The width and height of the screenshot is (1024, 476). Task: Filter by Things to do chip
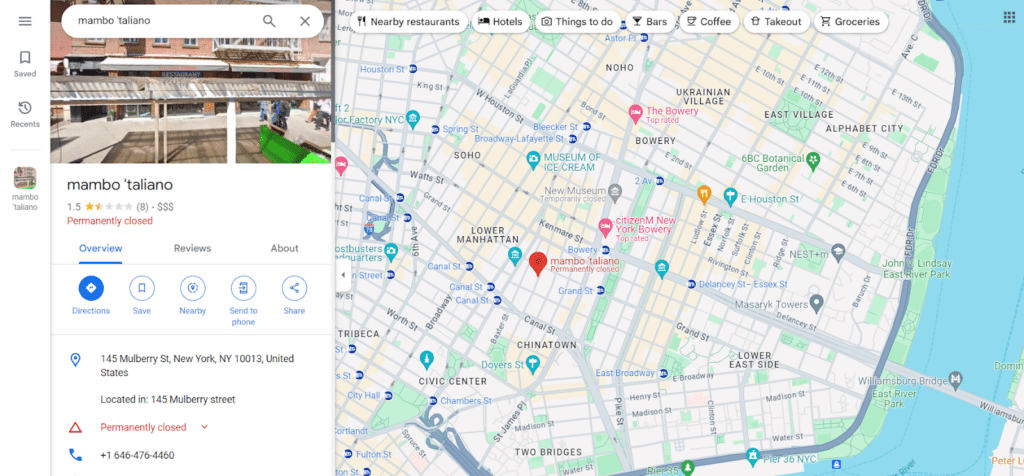(x=577, y=22)
